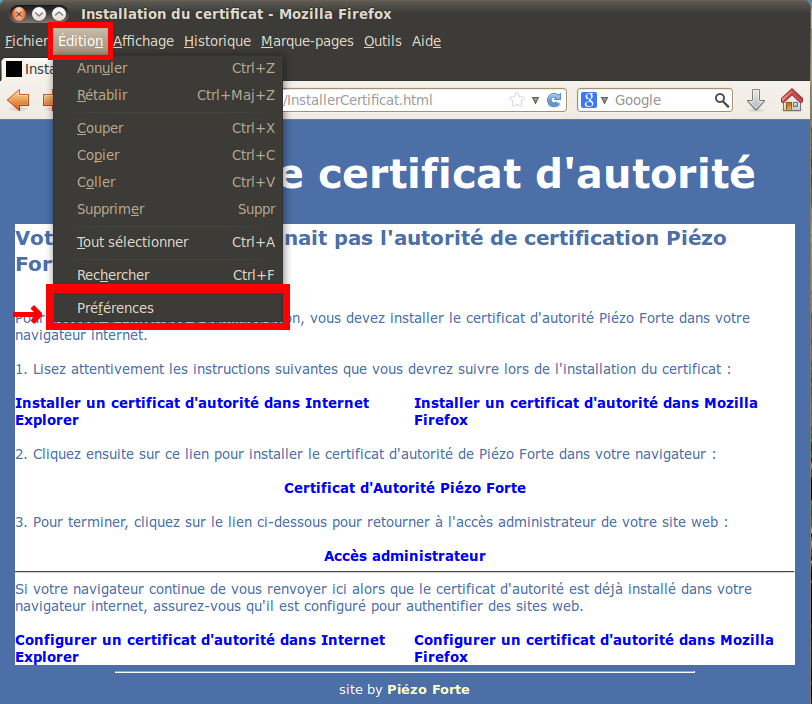Maximize the Firefox window
Image resolution: width=812 pixels, height=704 pixels.
click(60, 14)
